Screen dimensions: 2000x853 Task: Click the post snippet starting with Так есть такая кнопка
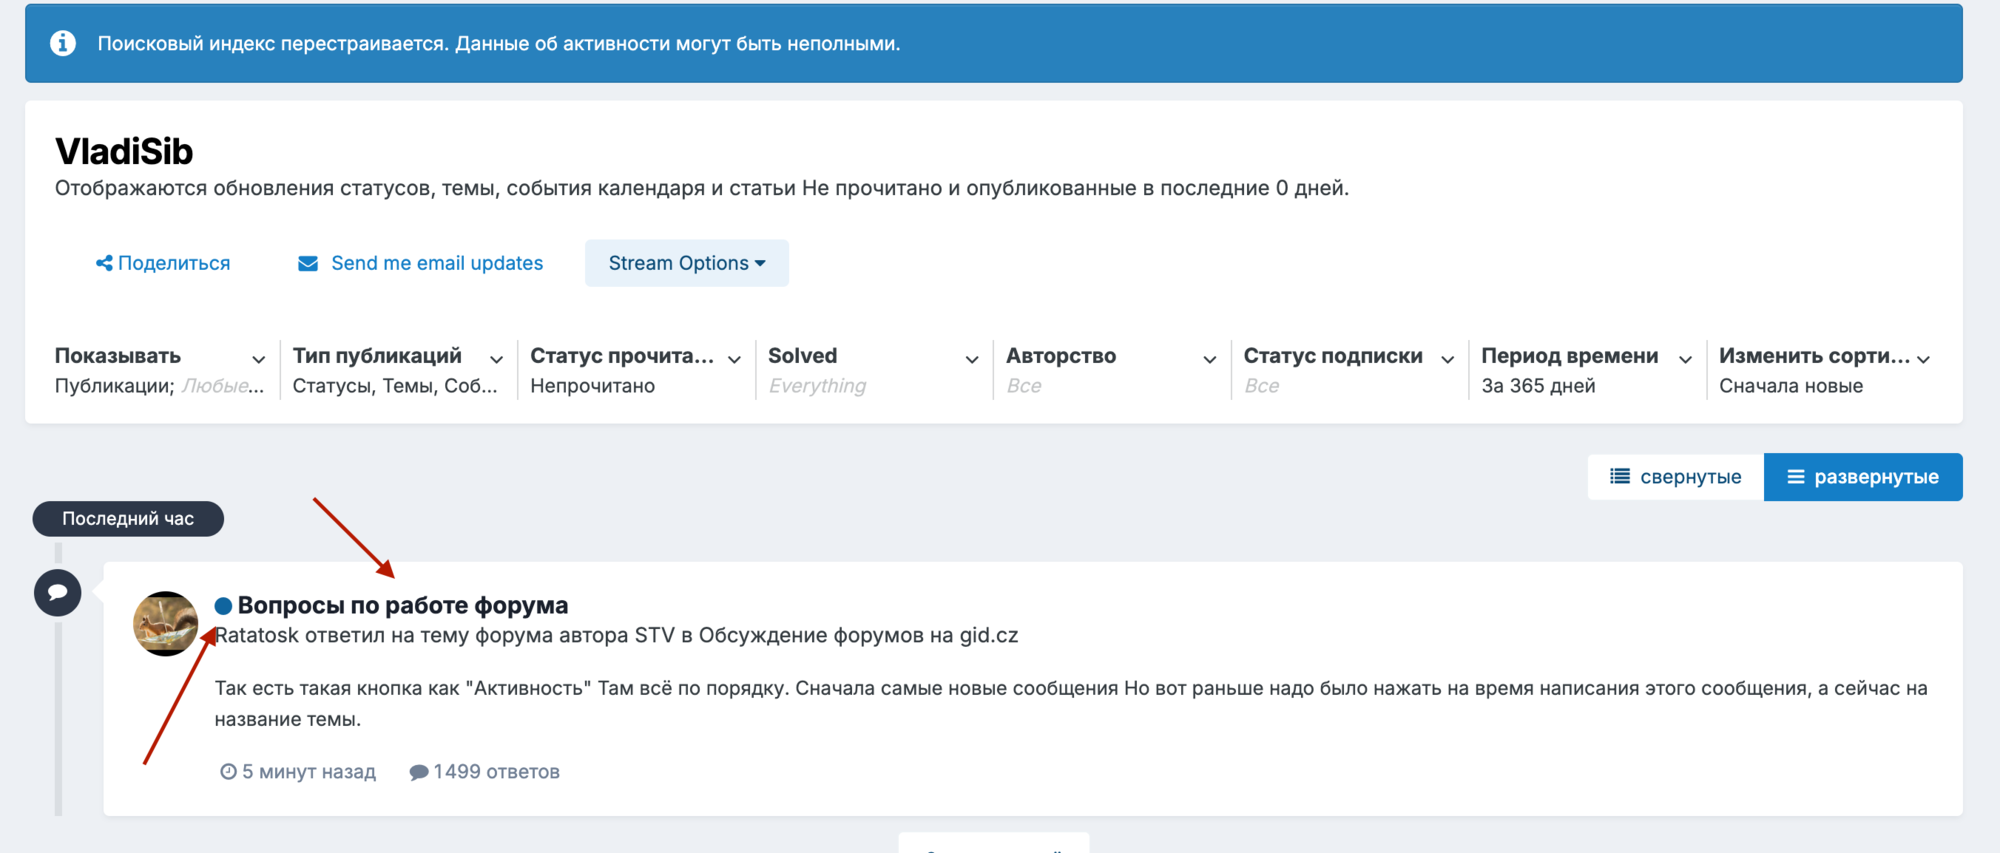click(1071, 704)
